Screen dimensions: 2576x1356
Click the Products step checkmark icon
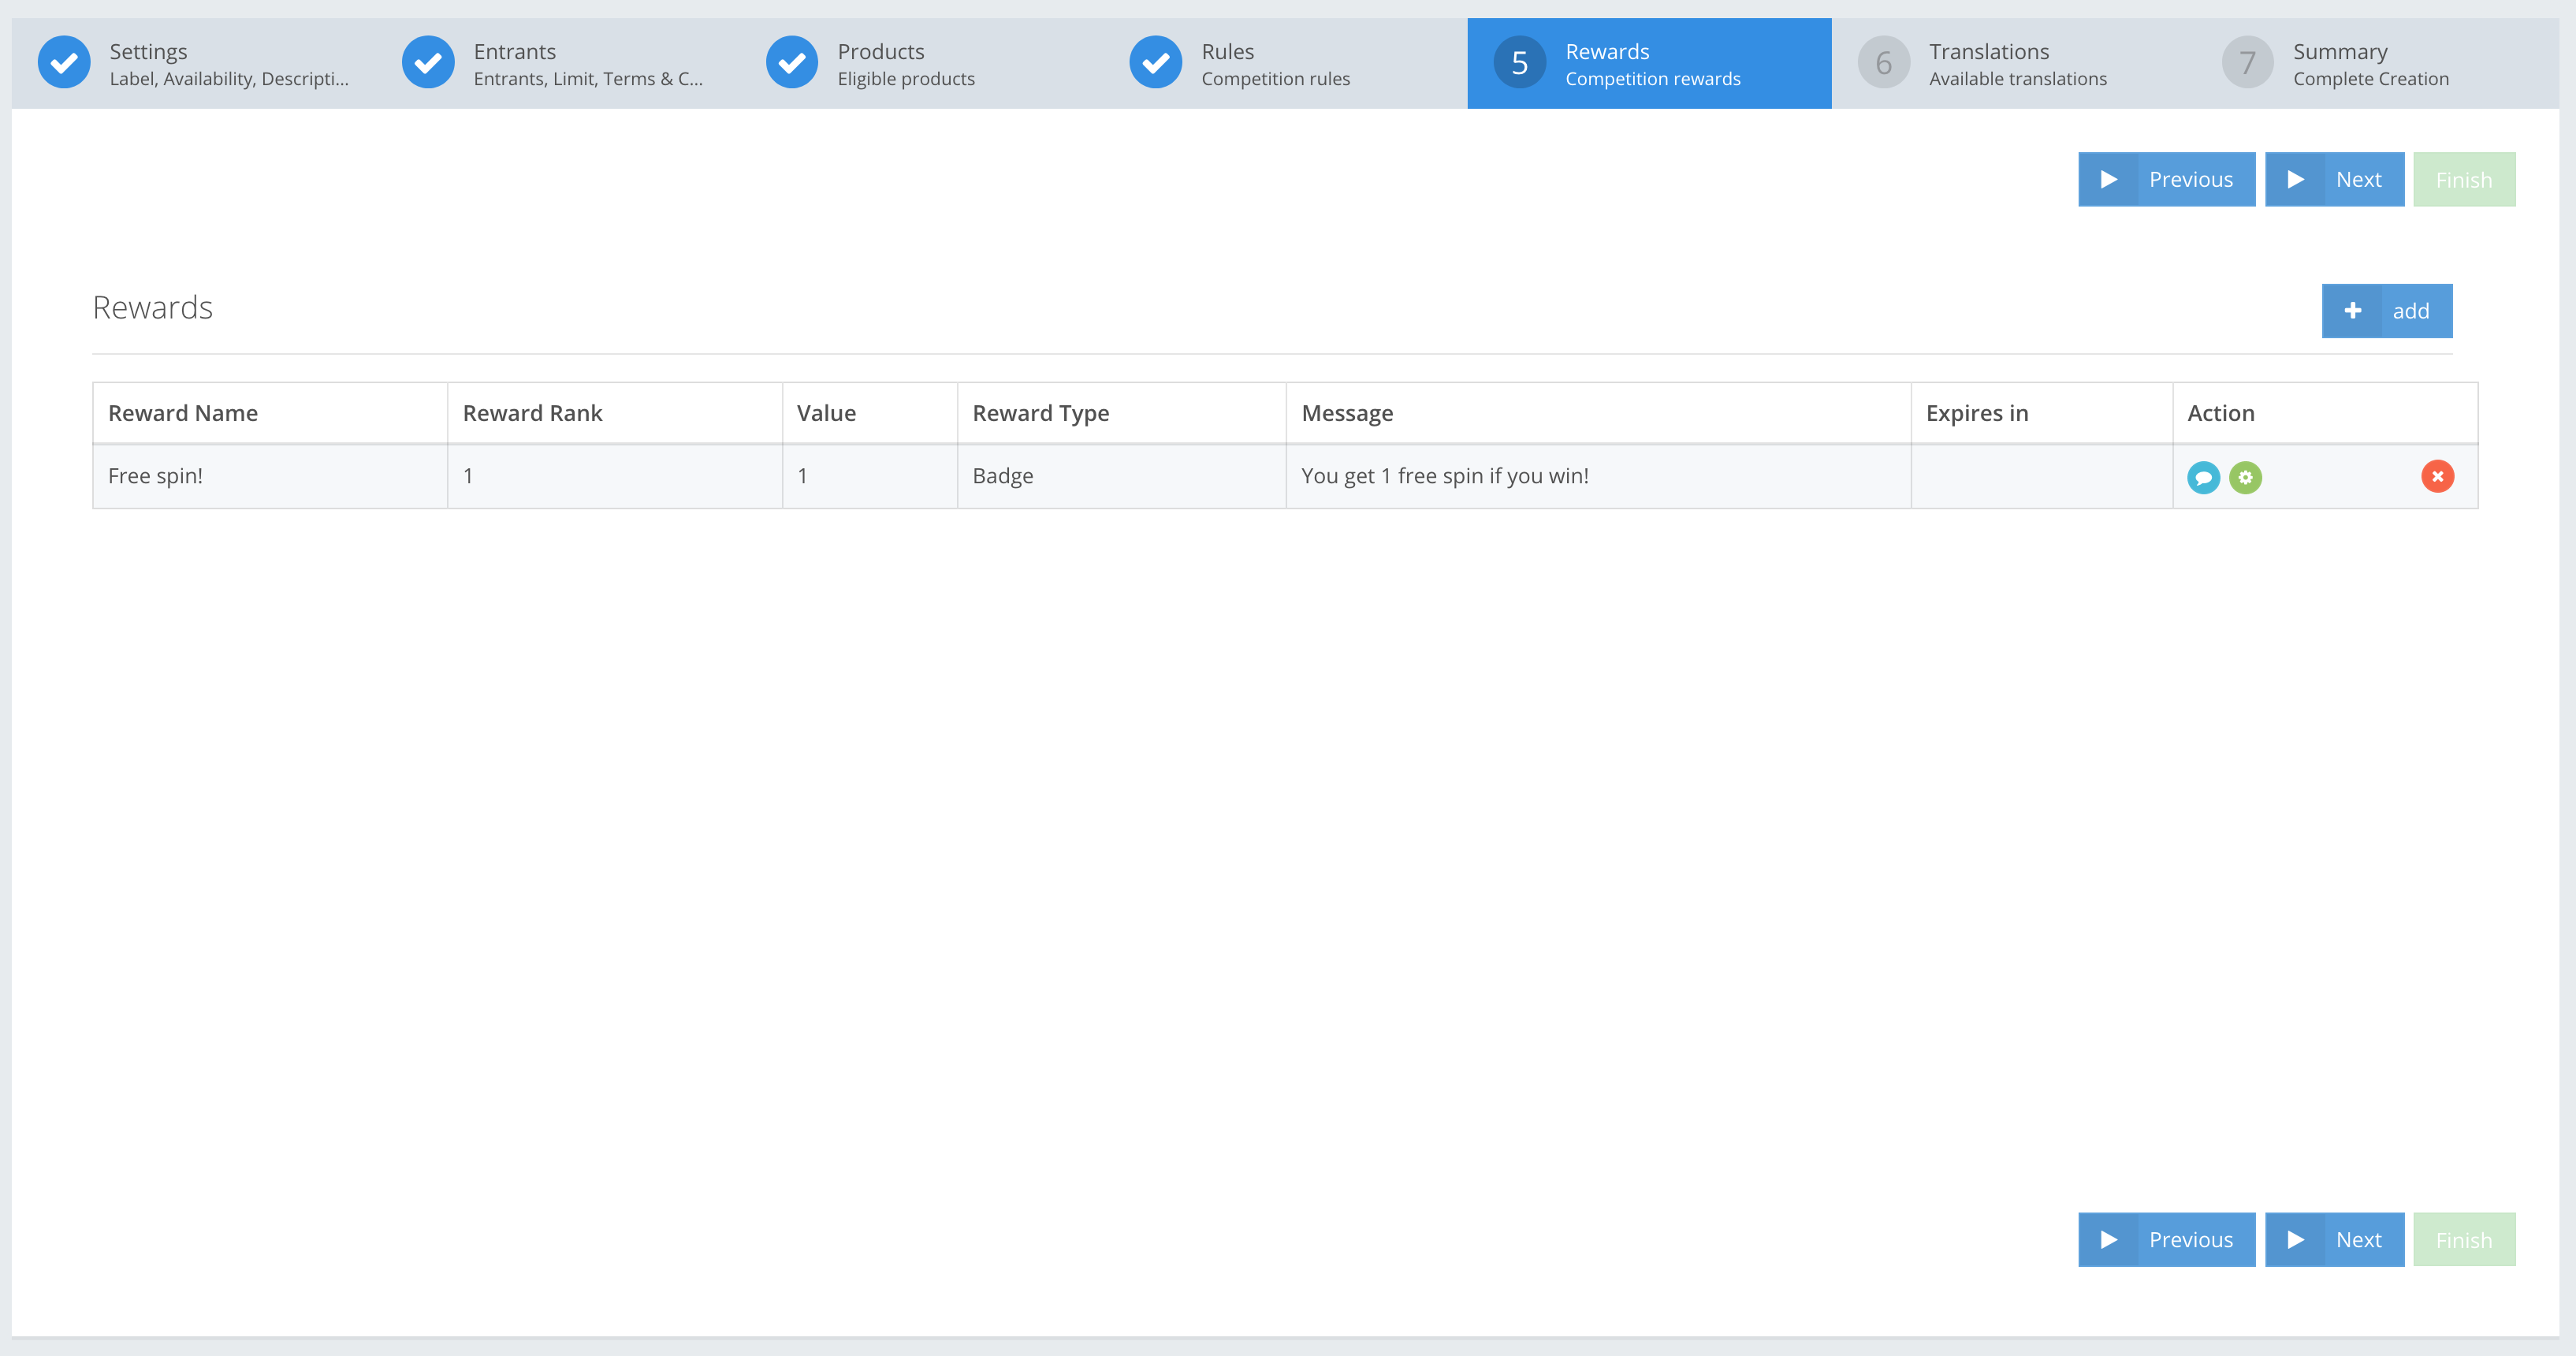tap(792, 63)
